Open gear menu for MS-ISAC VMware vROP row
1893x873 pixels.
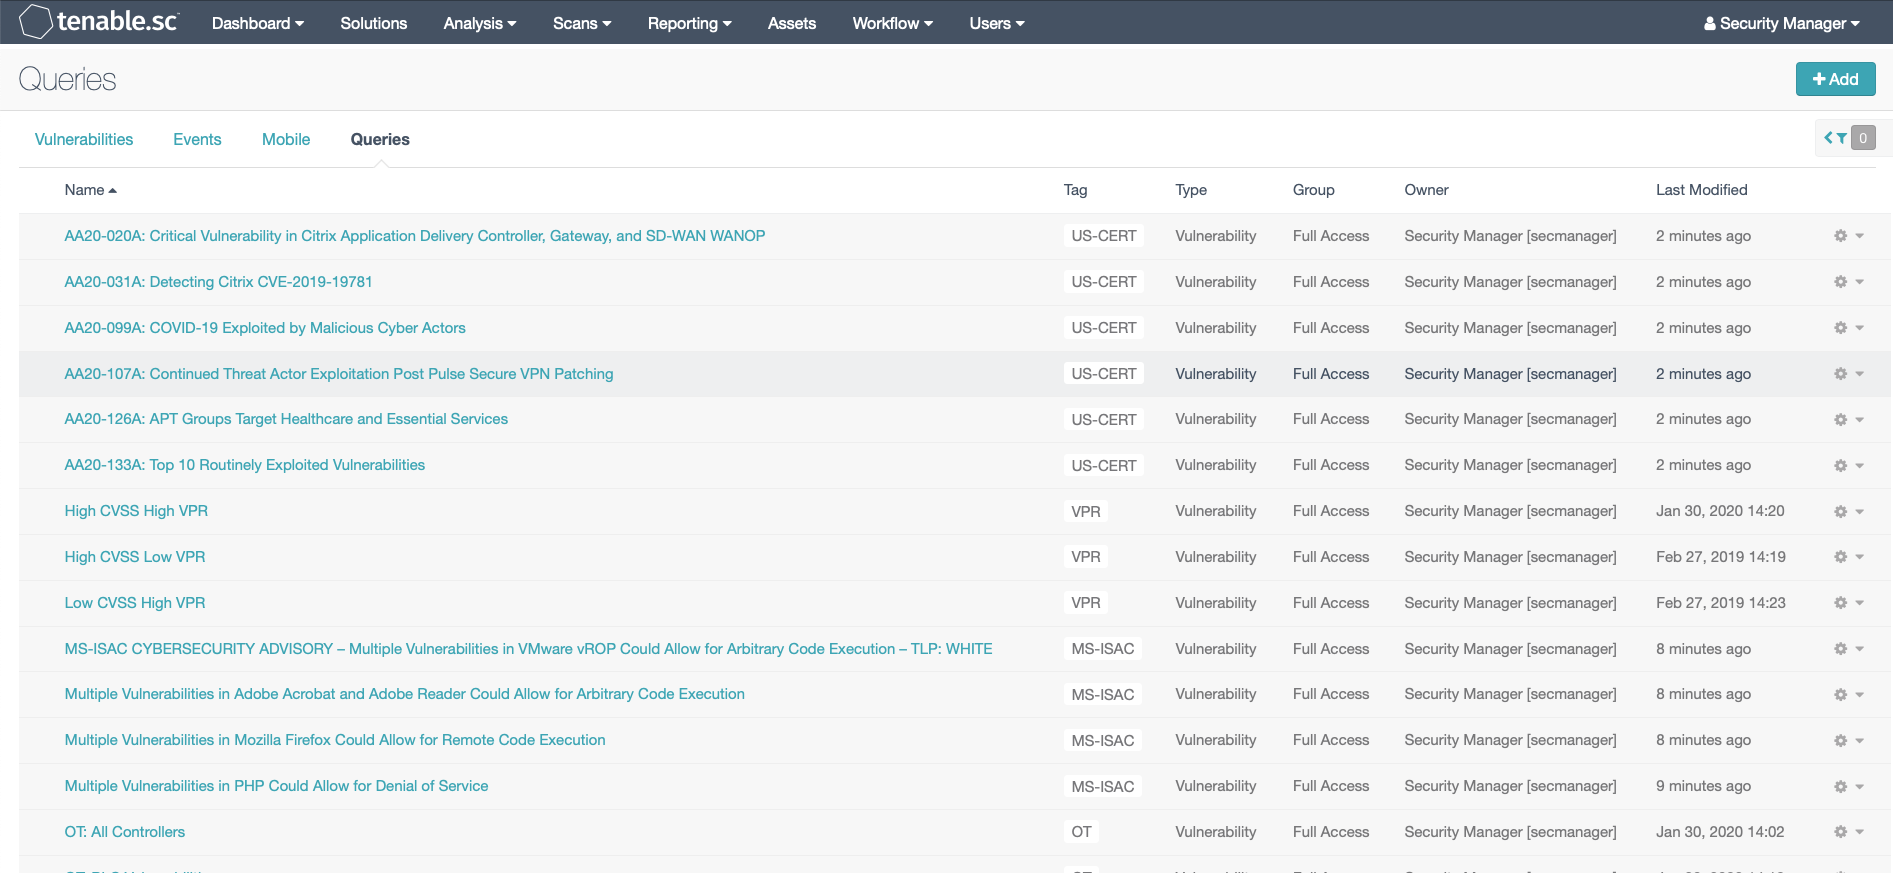coord(1848,649)
